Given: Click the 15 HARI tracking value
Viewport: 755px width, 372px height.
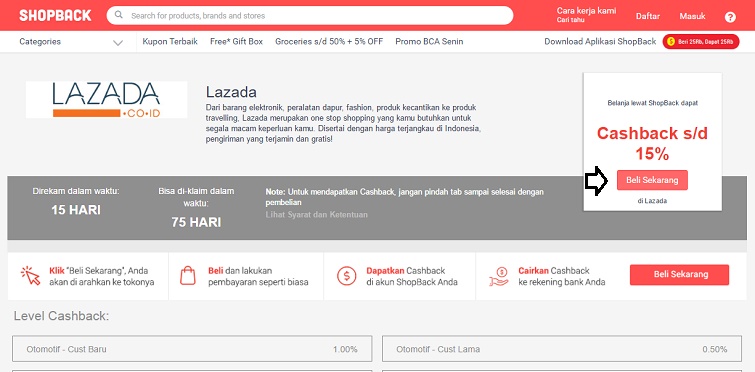Looking at the screenshot, I should [76, 210].
